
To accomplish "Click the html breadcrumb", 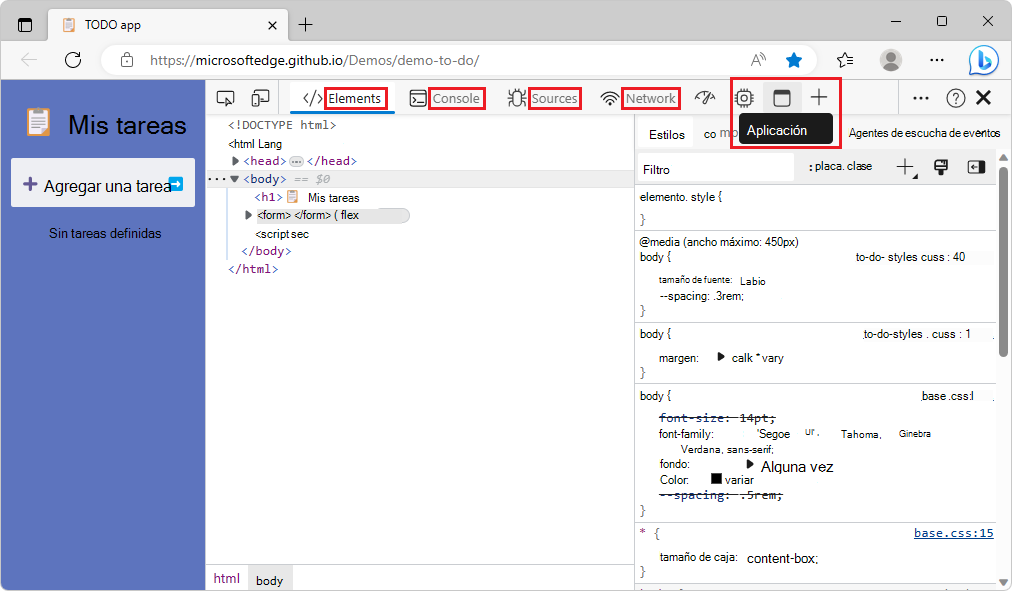I will (227, 578).
